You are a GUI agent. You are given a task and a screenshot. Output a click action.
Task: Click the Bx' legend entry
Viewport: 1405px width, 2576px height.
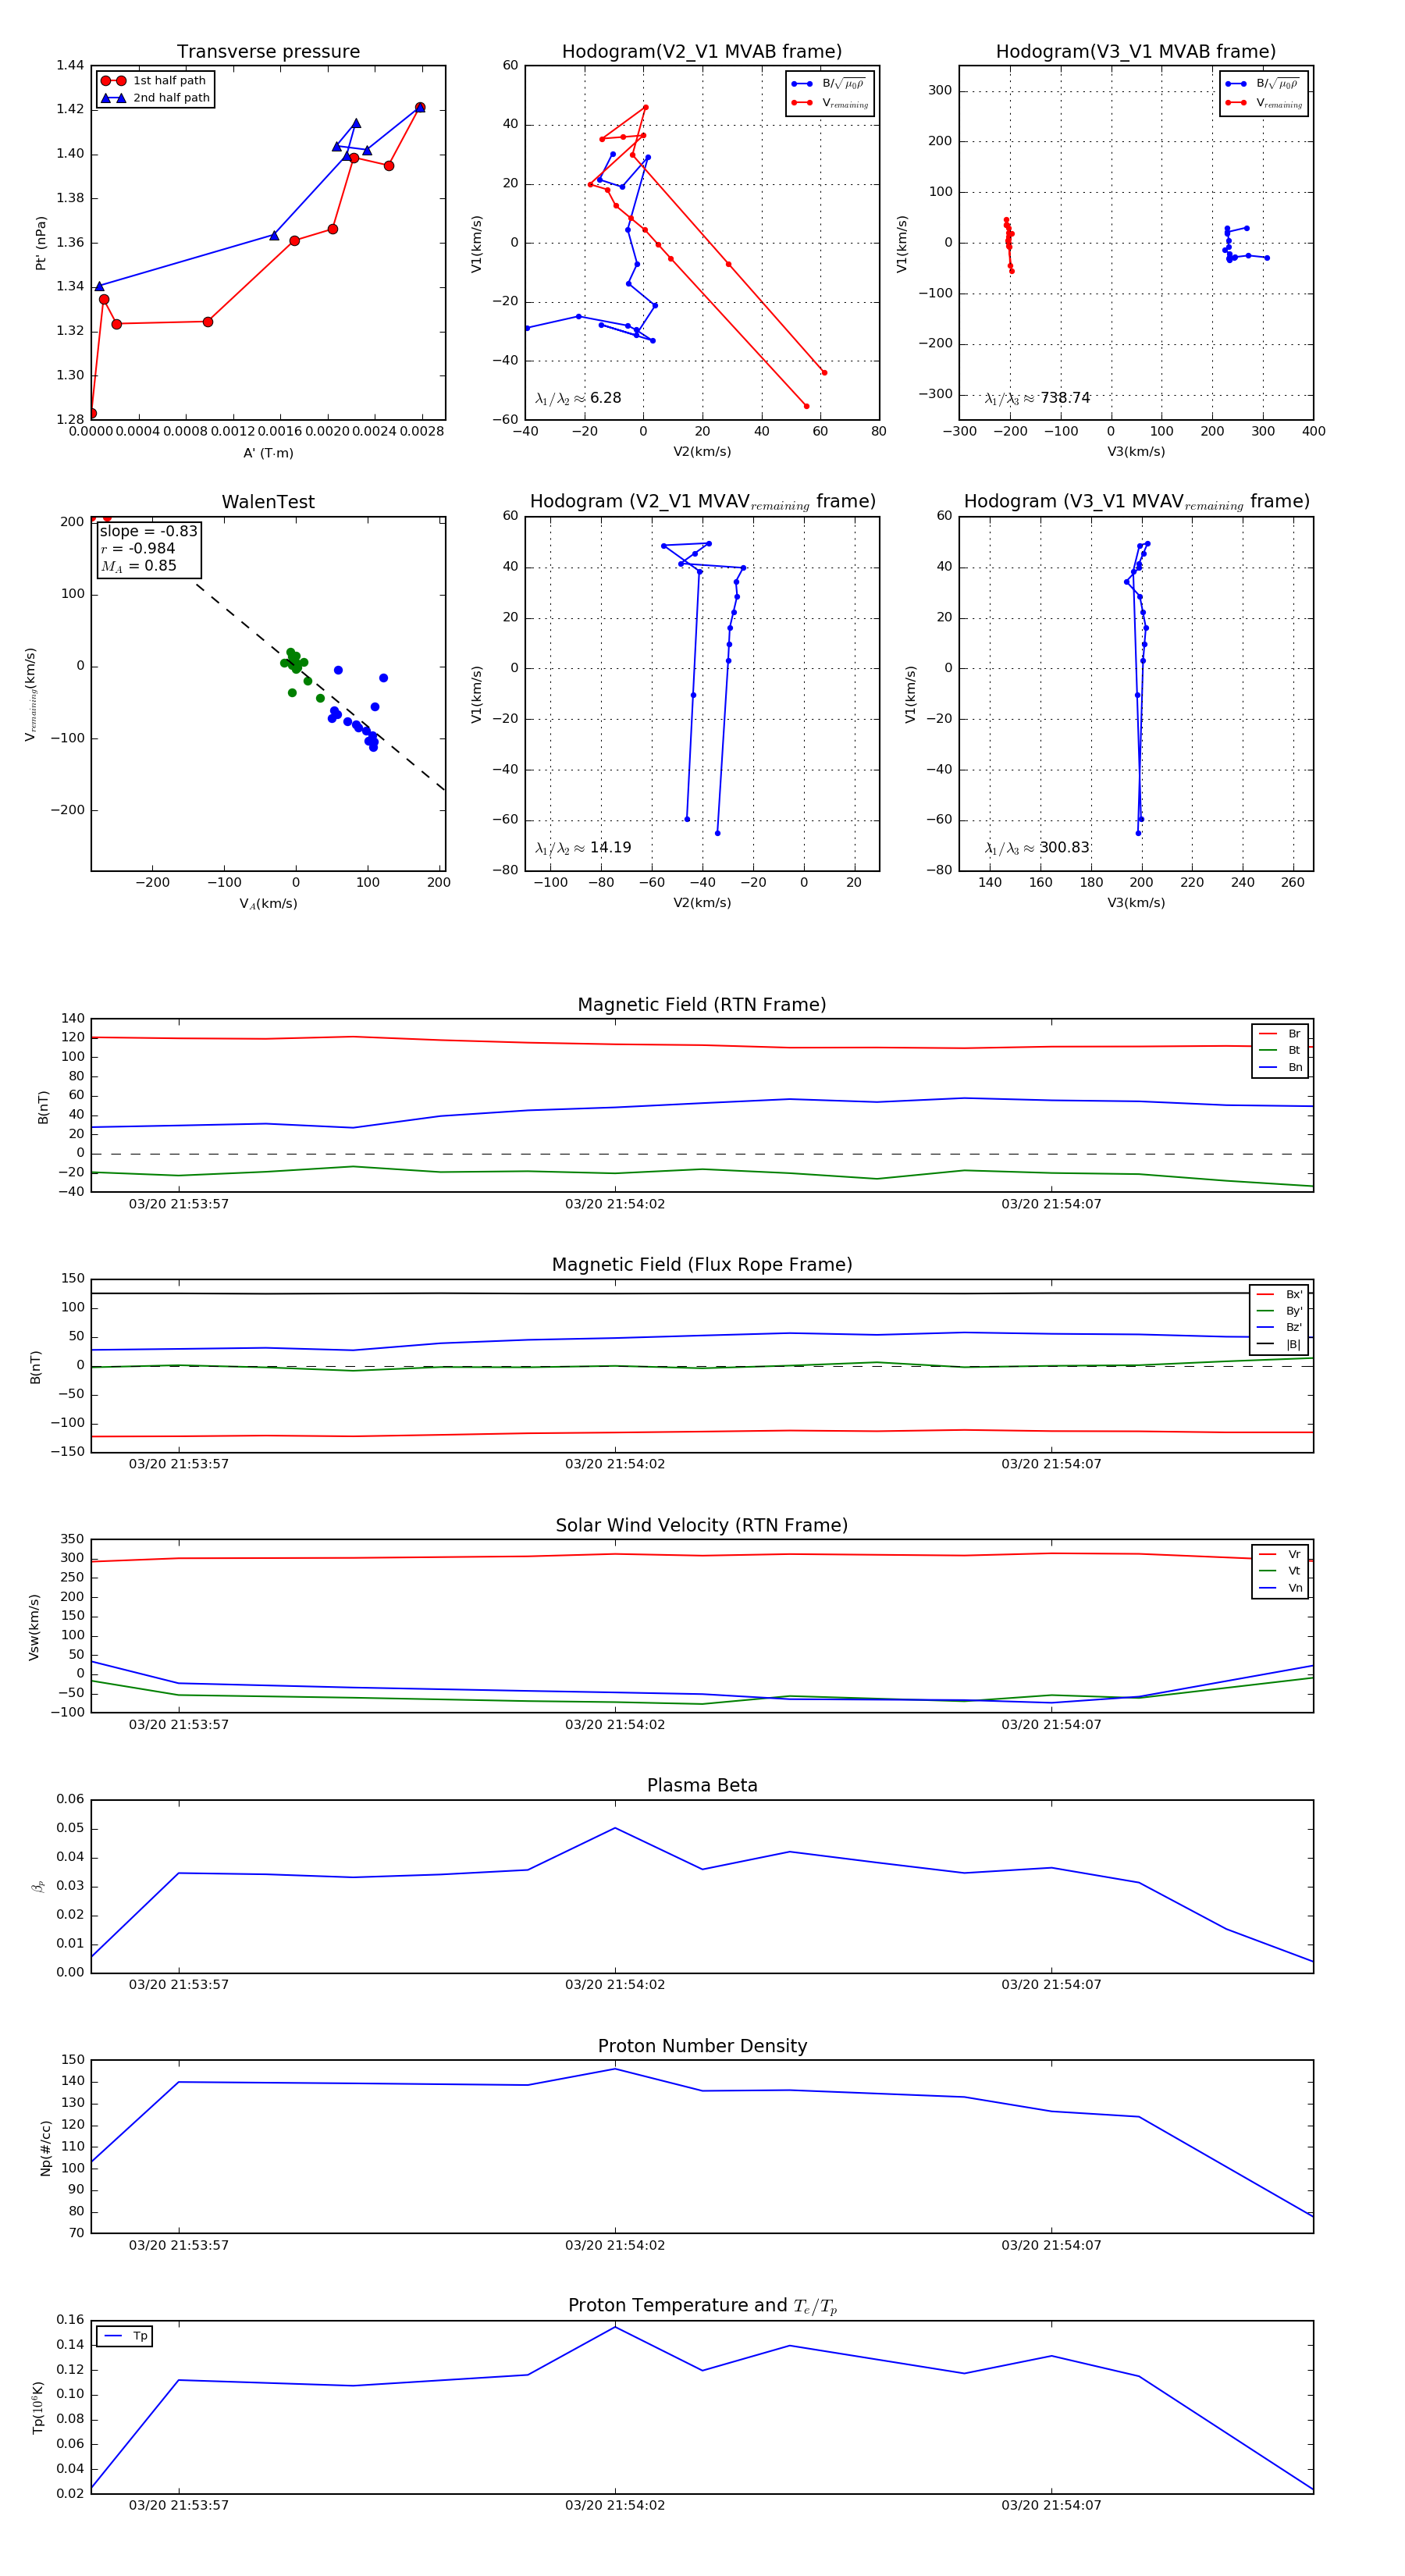(1279, 1294)
